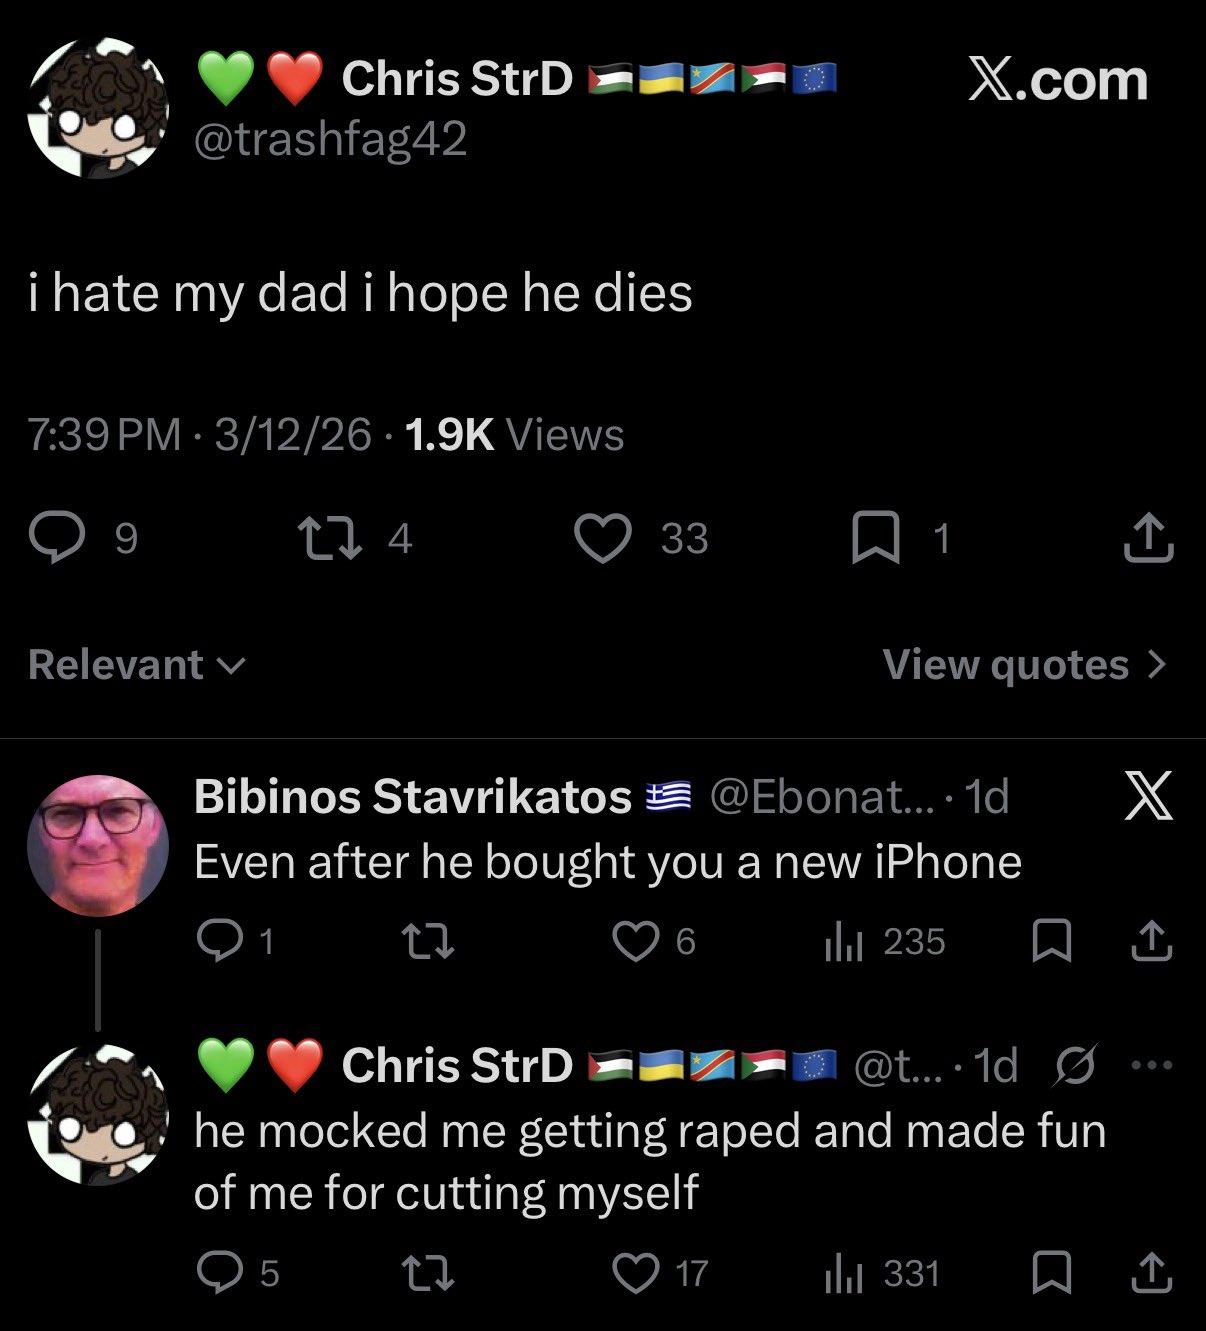Open the Relevant sort dropdown

coord(136,665)
